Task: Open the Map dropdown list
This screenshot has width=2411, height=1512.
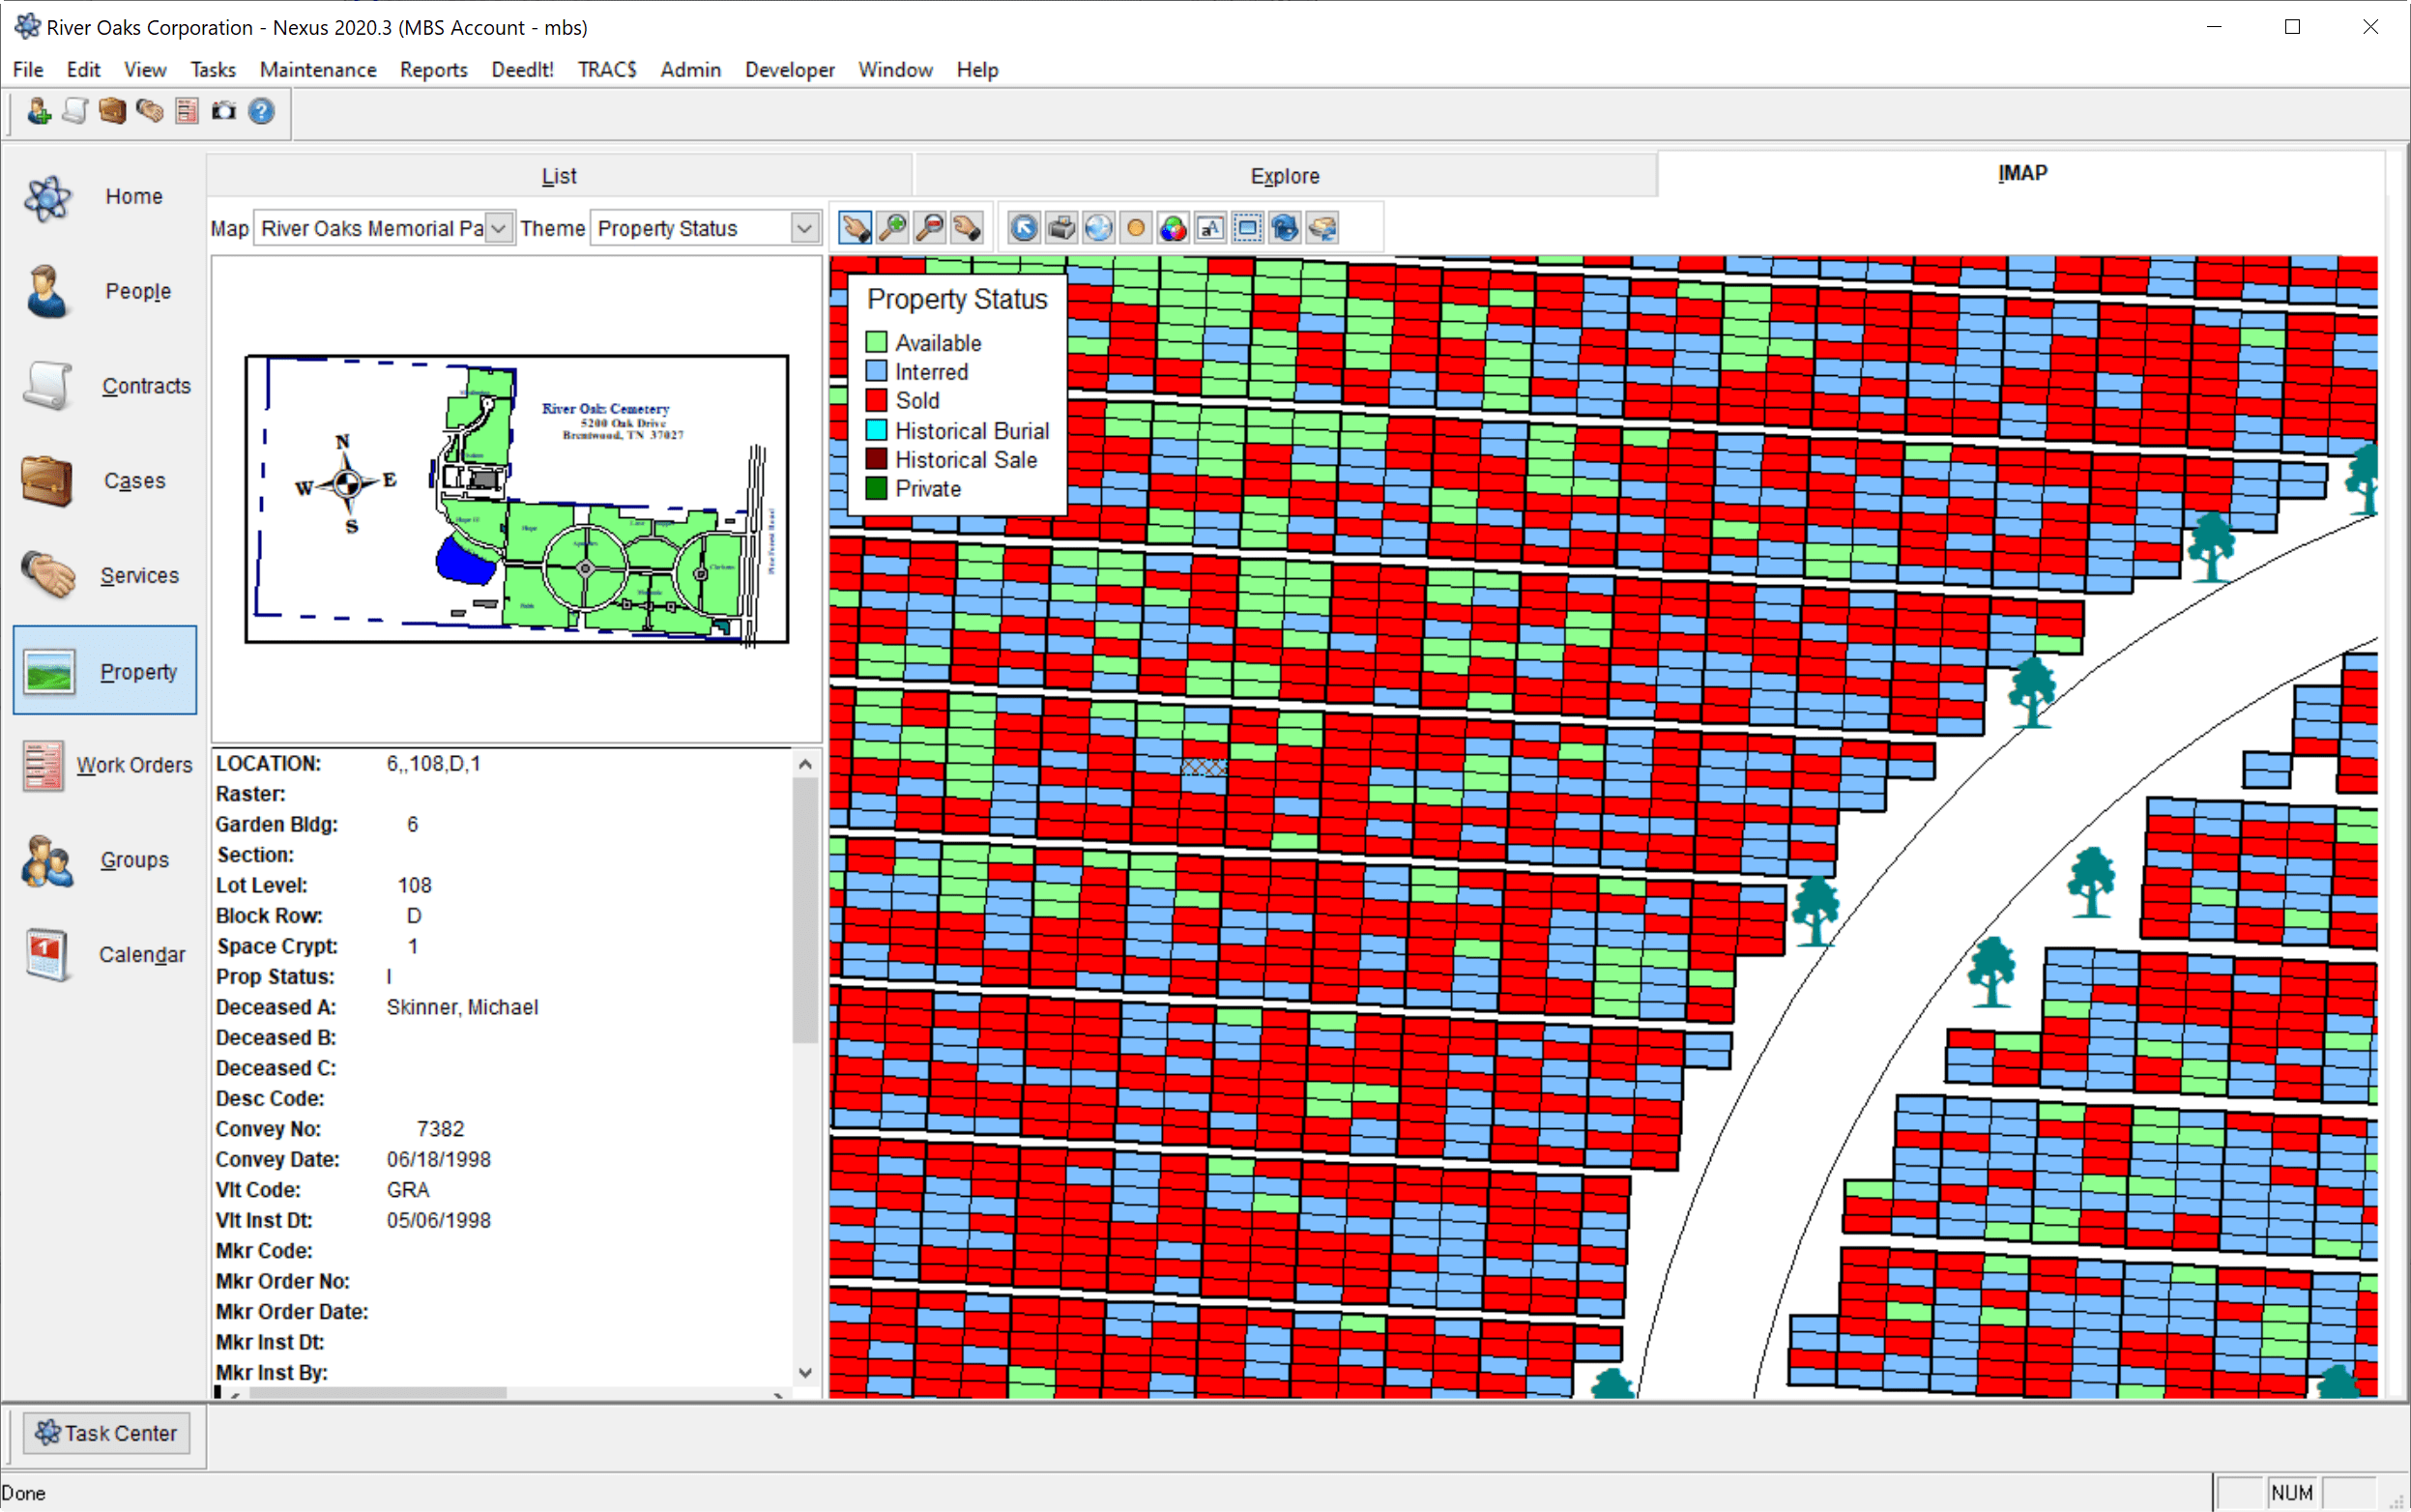Action: tap(499, 229)
